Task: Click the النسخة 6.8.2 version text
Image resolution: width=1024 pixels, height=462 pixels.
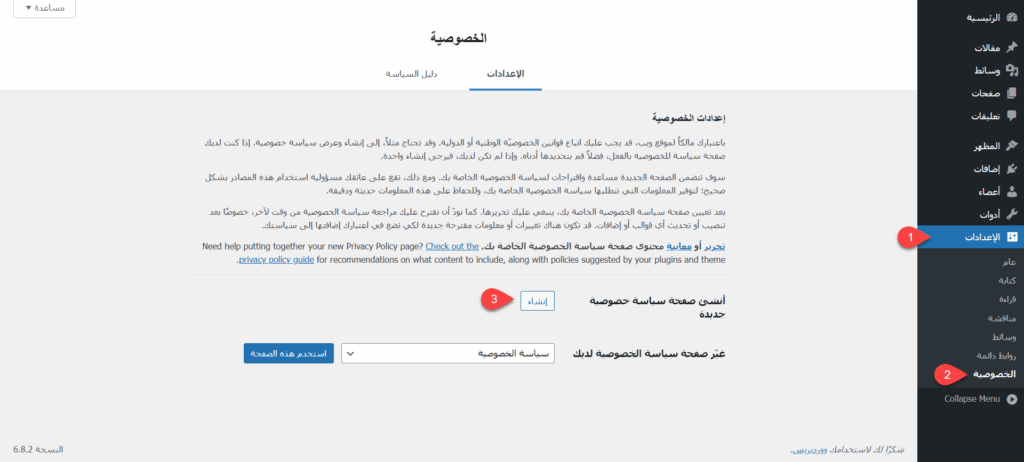Action: [x=39, y=450]
